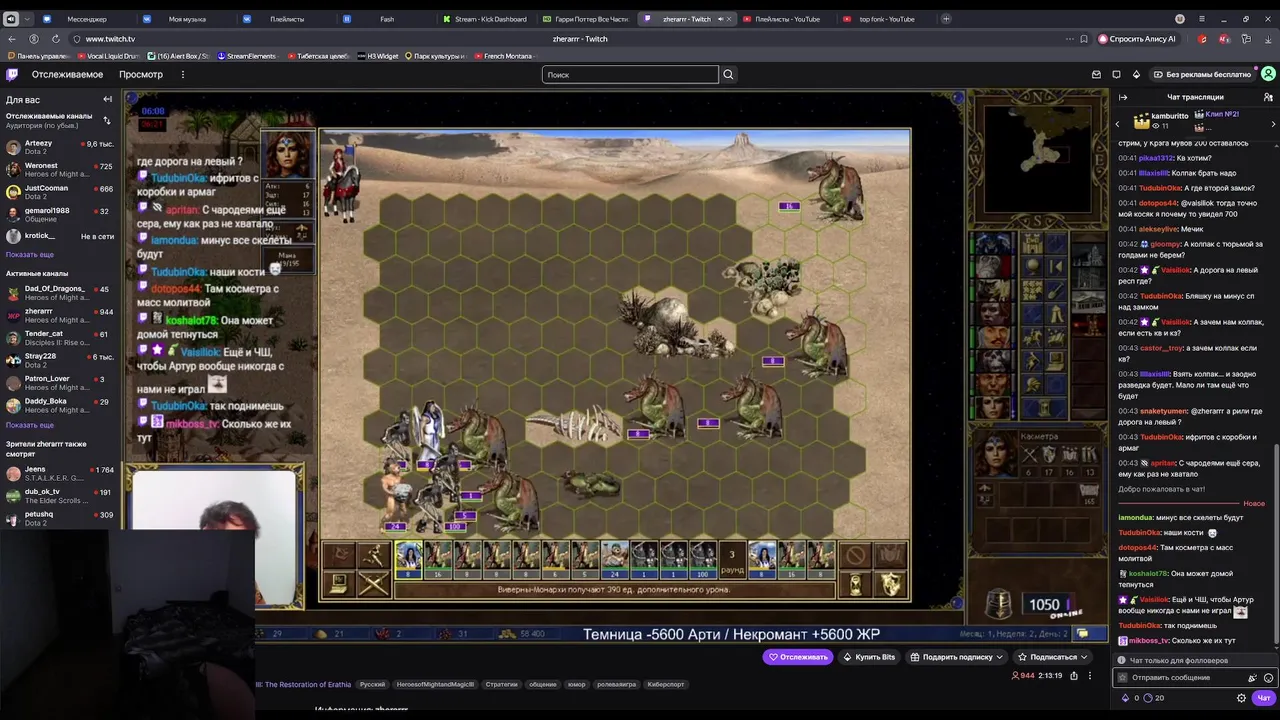Click the Стратегии tag
This screenshot has height=720, width=1280.
[x=501, y=684]
